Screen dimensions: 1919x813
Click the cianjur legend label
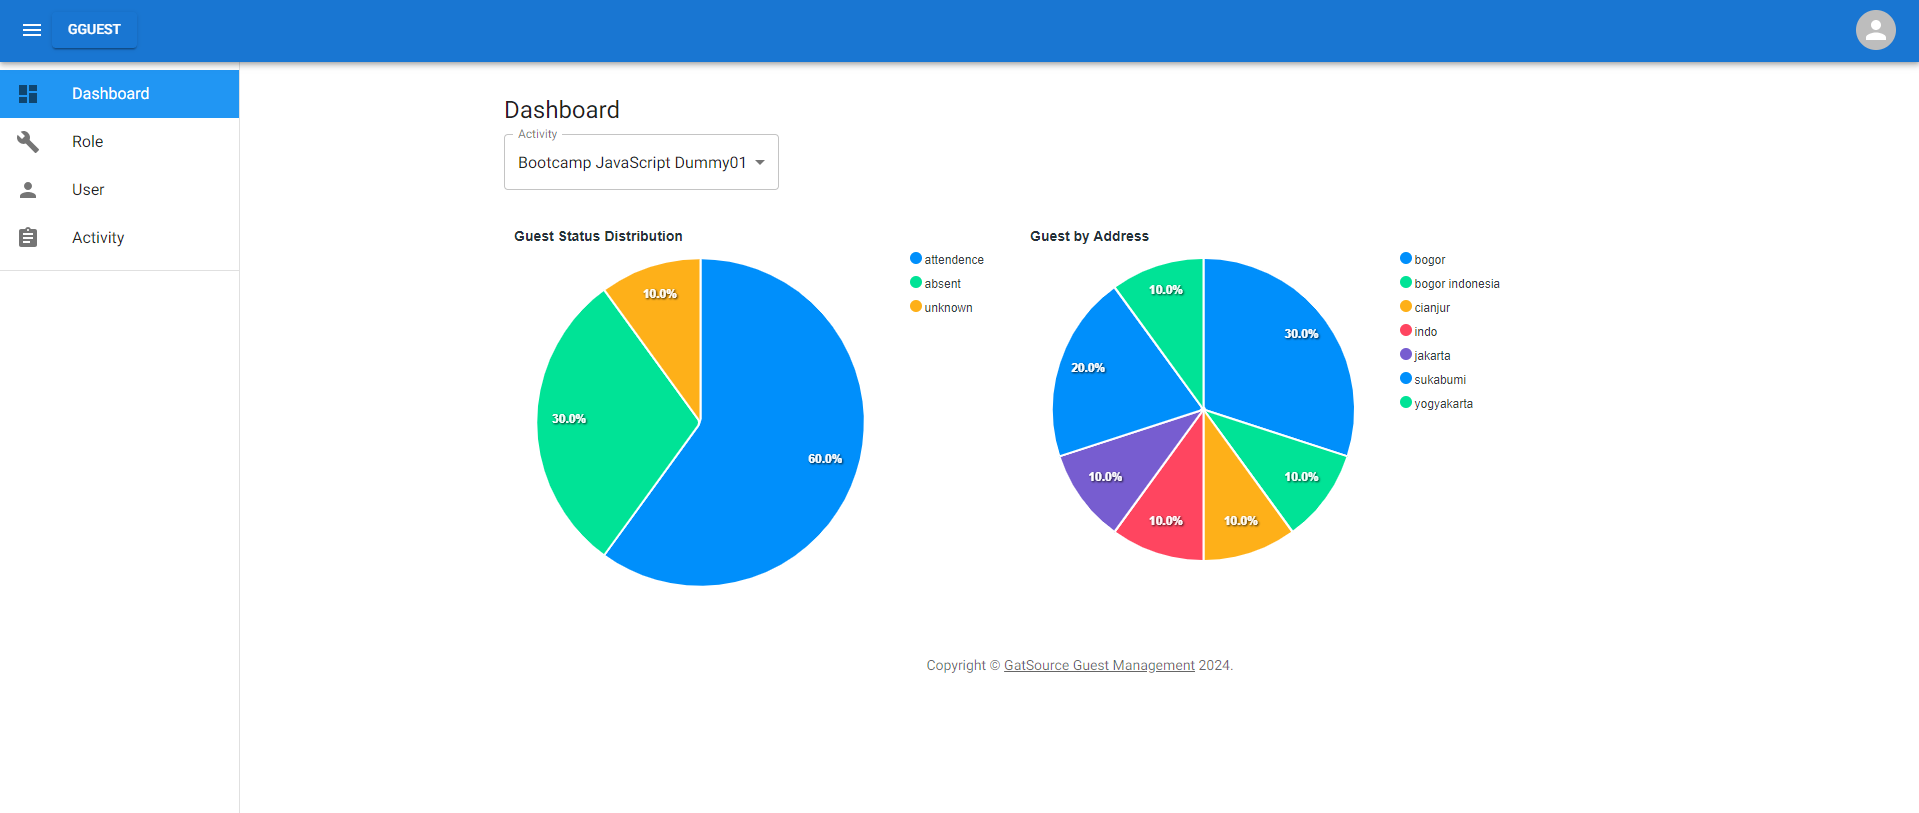(x=1432, y=308)
